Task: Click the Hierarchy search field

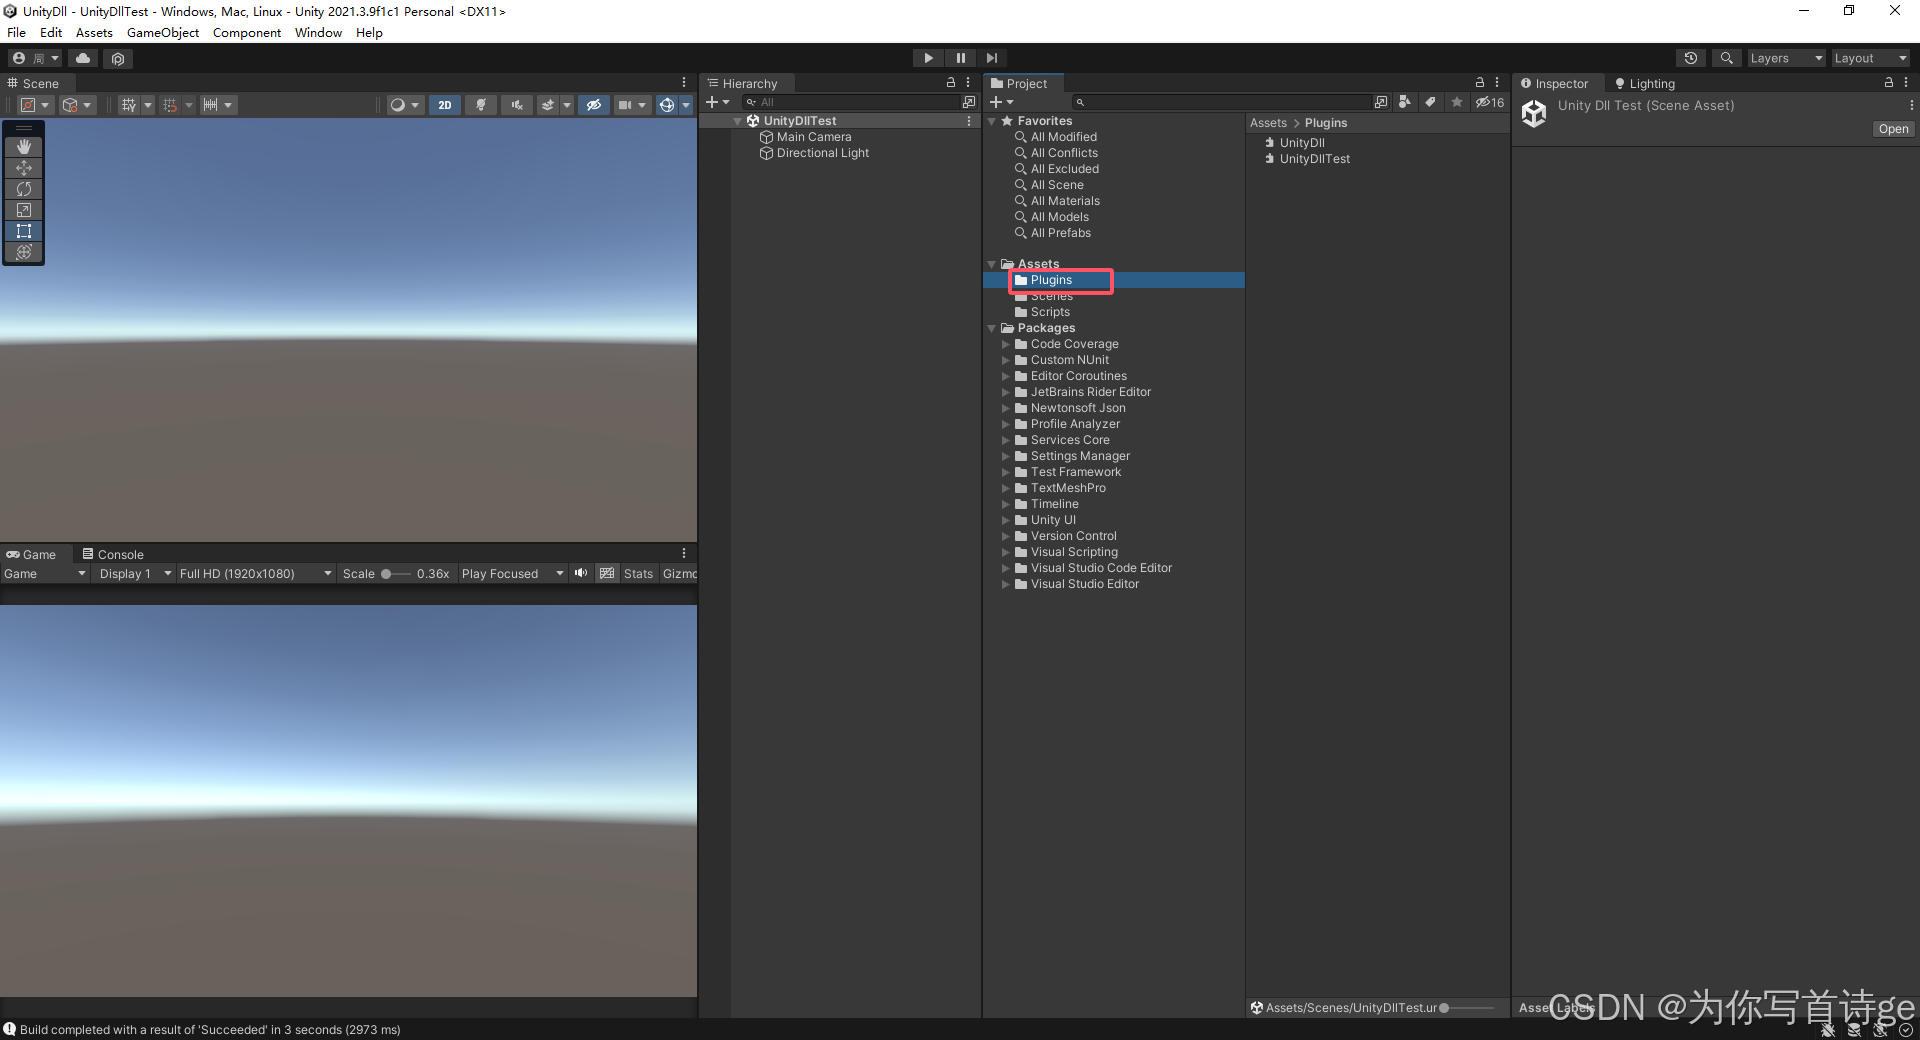Action: point(851,102)
